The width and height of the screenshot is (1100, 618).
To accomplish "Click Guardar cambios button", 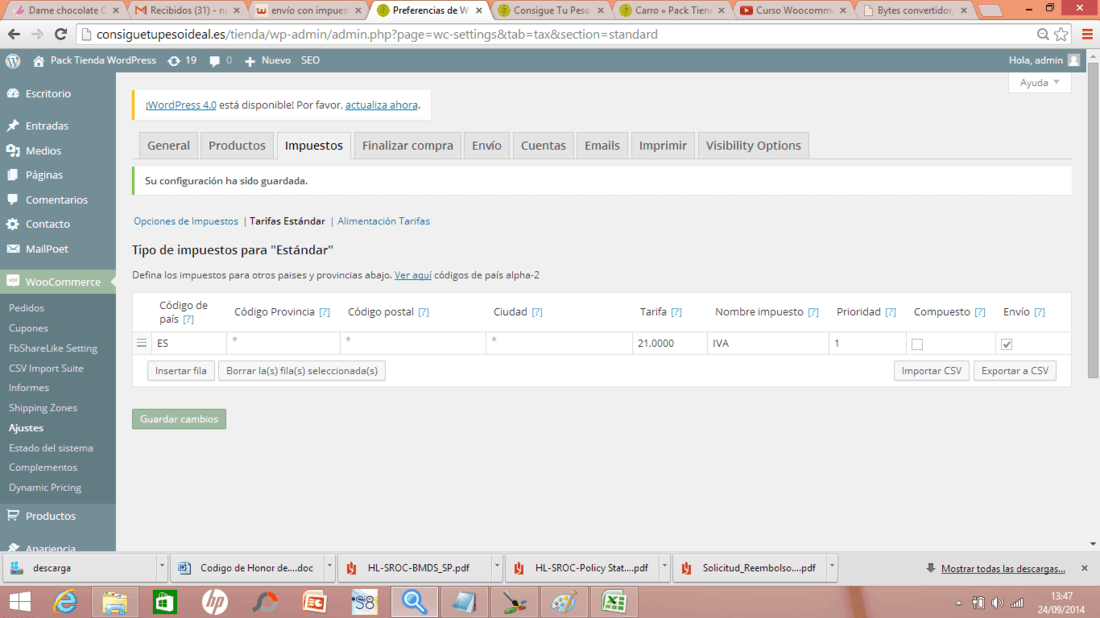I will coord(179,419).
